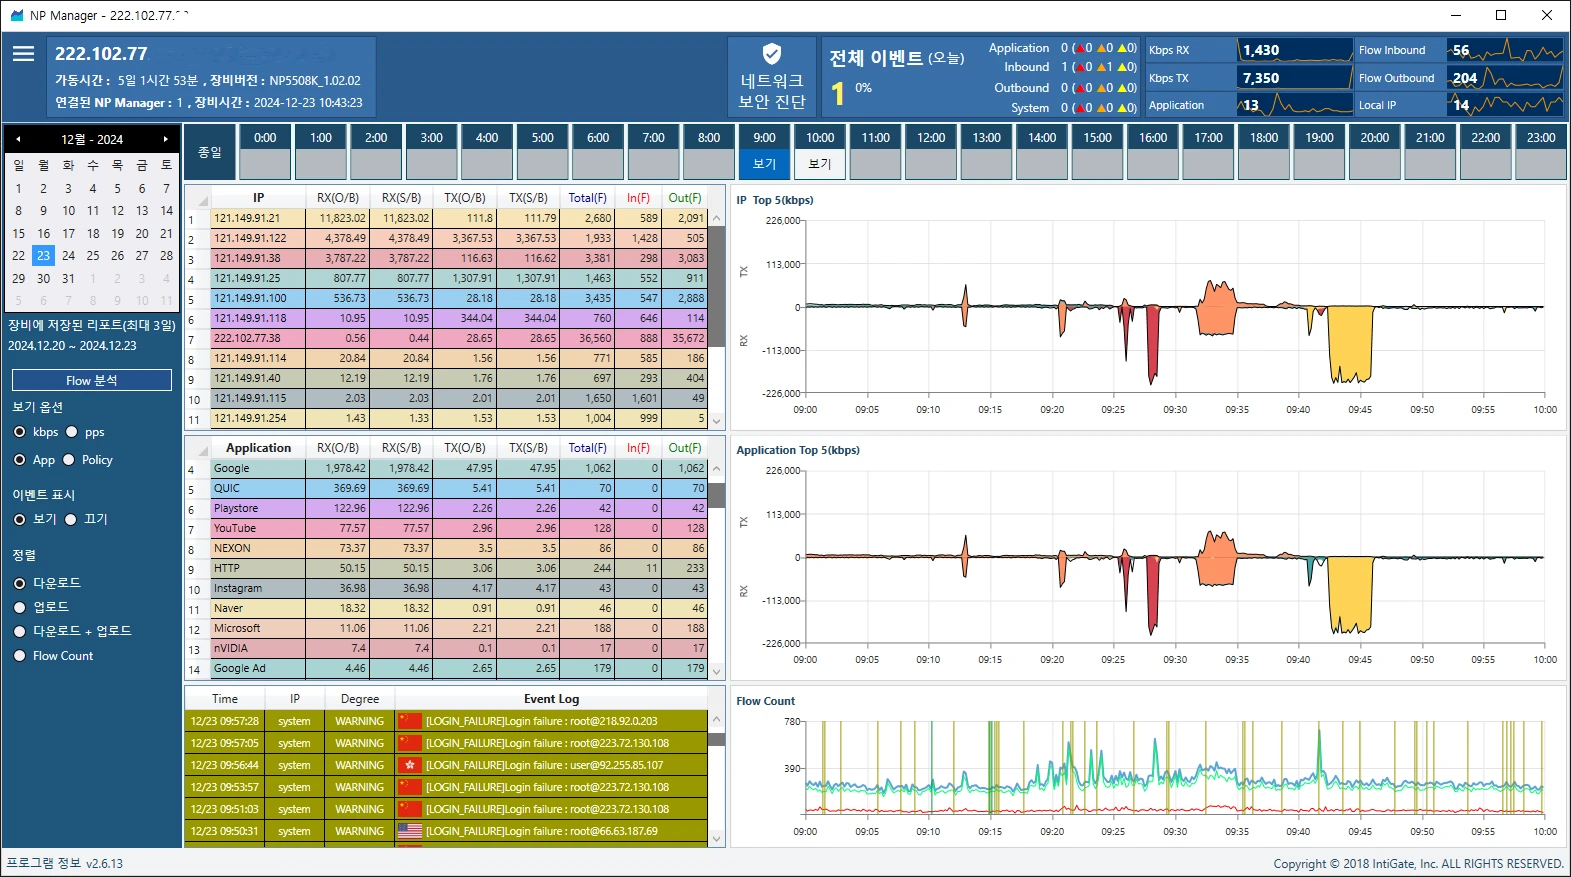Select the 종일 all-day tab

[210, 152]
